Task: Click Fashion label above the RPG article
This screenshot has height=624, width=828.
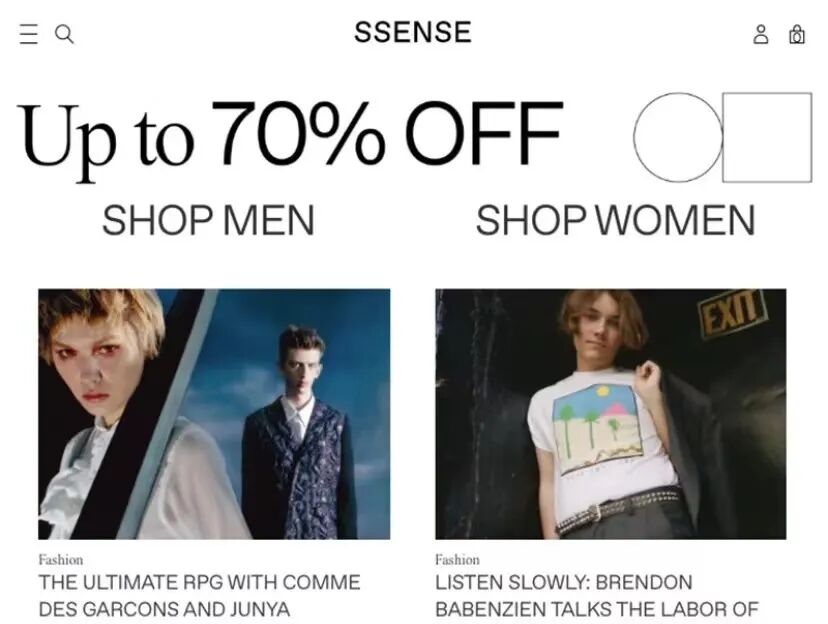Action: [x=61, y=559]
